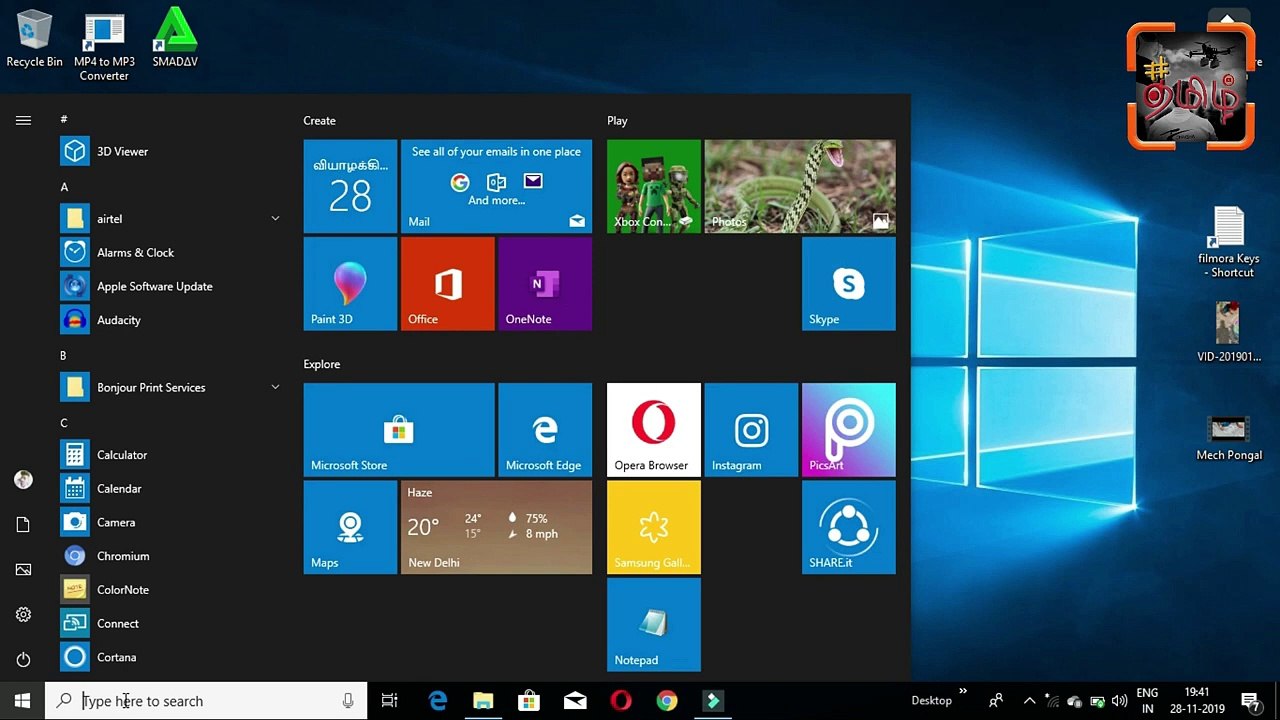Open the volume speaker tray icon
Image resolution: width=1280 pixels, height=720 pixels.
click(x=1119, y=701)
